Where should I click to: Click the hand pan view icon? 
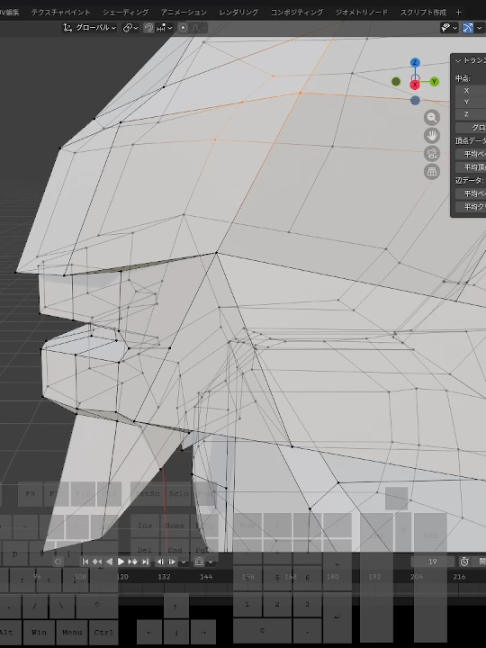click(x=432, y=136)
